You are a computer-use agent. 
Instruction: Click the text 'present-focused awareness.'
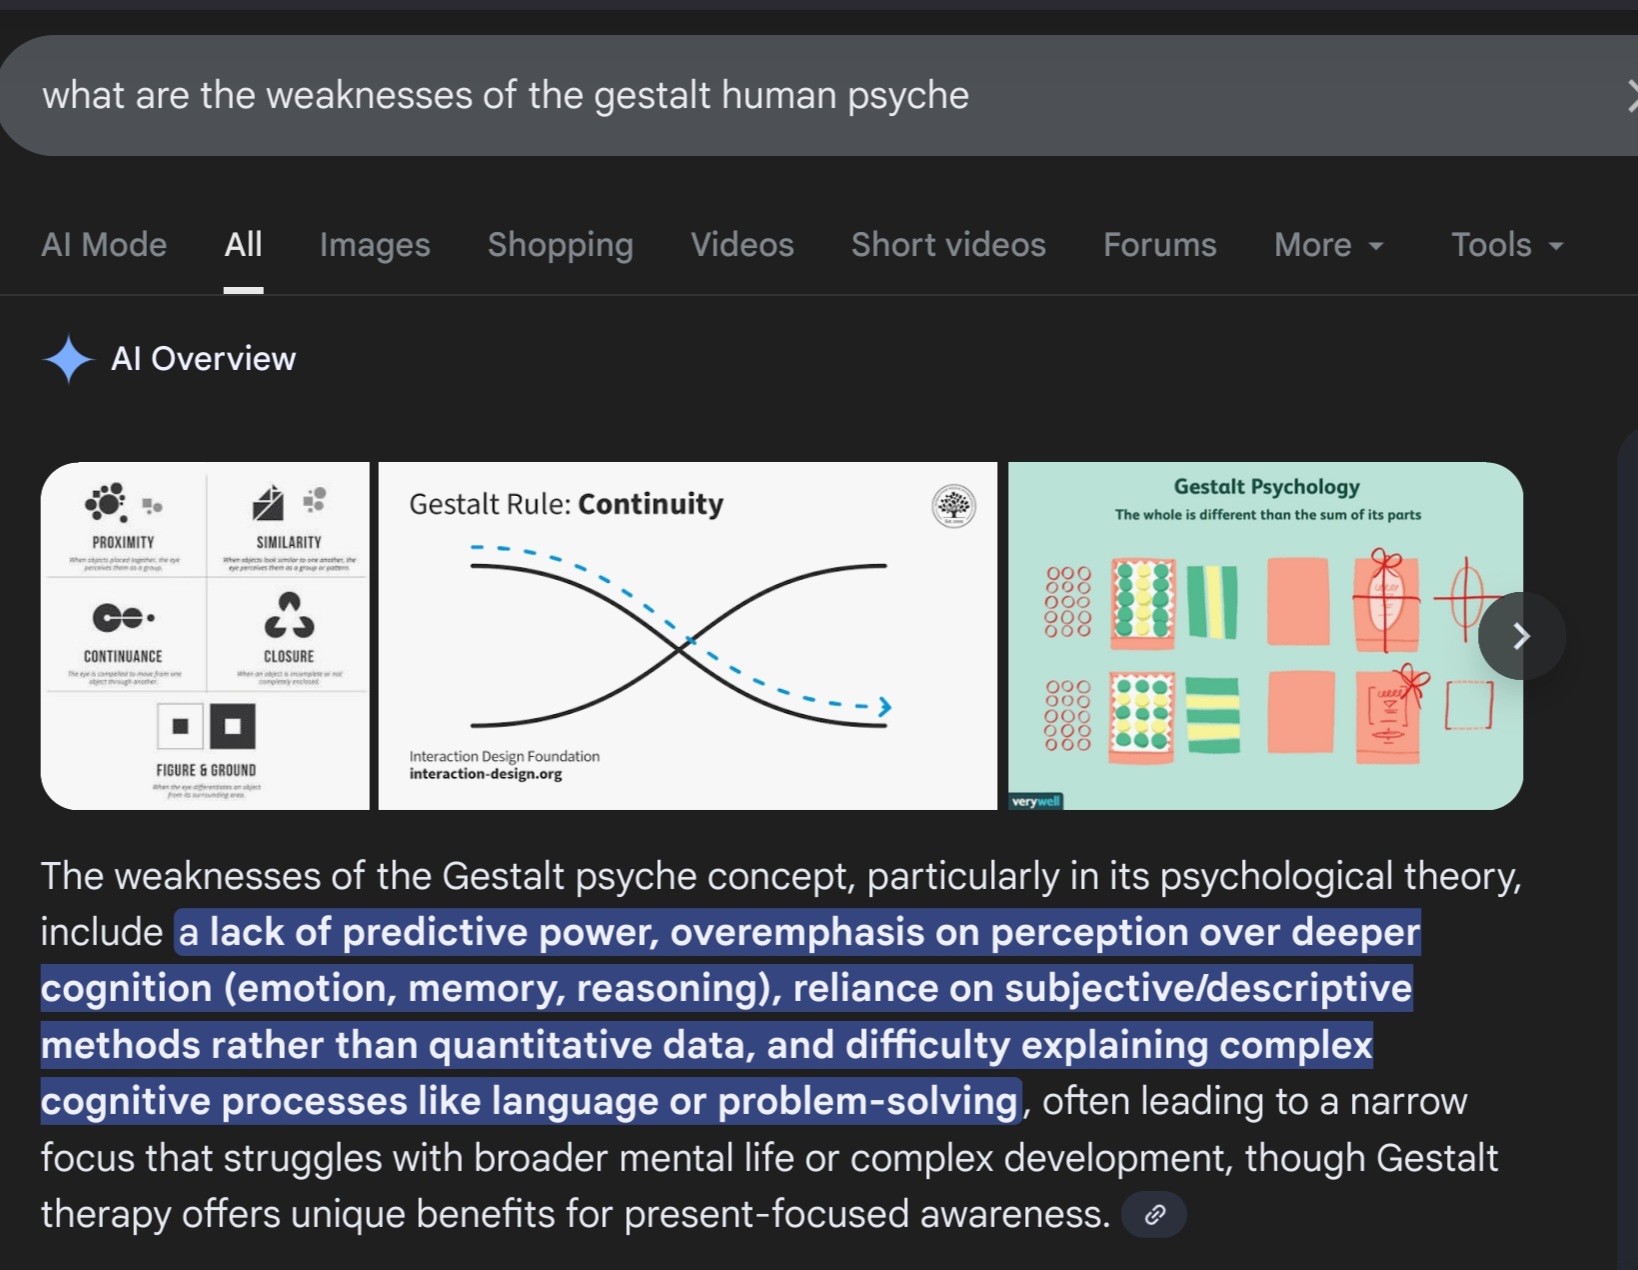tap(865, 1214)
